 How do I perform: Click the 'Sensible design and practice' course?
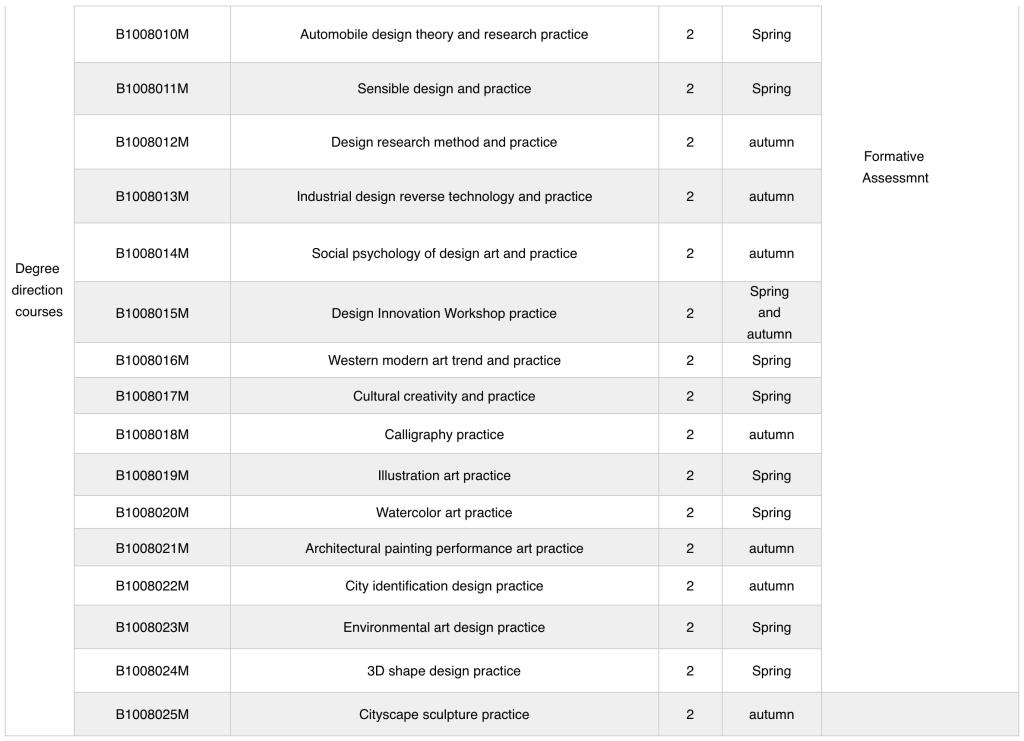pyautogui.click(x=444, y=89)
